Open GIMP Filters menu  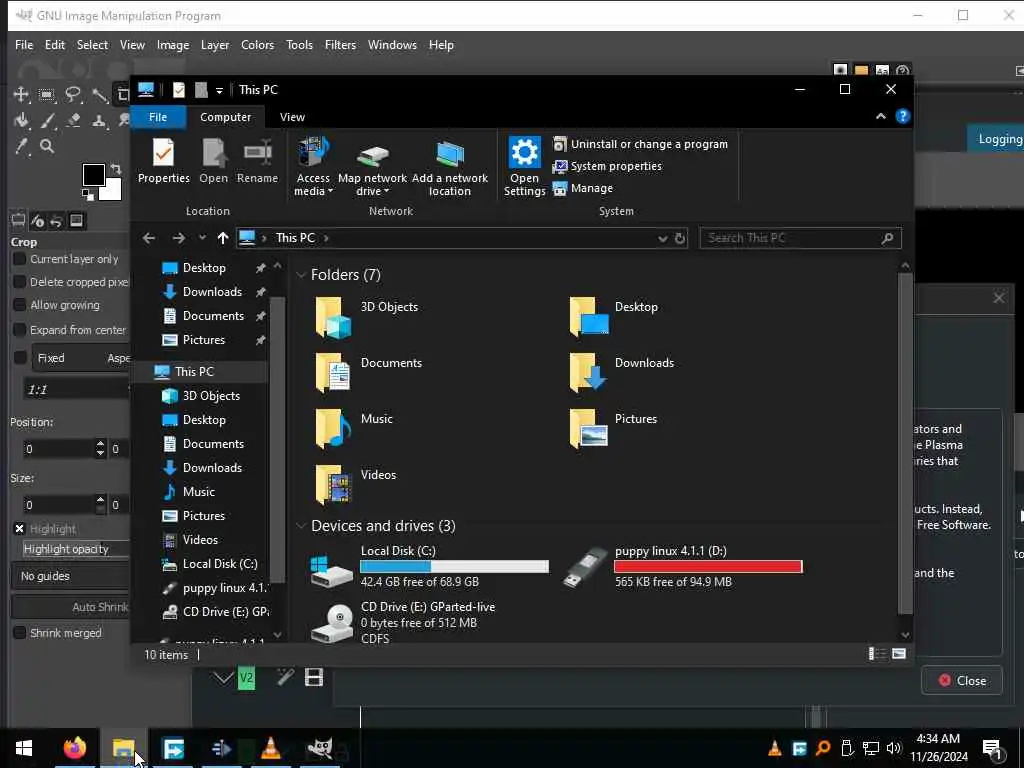(x=340, y=45)
